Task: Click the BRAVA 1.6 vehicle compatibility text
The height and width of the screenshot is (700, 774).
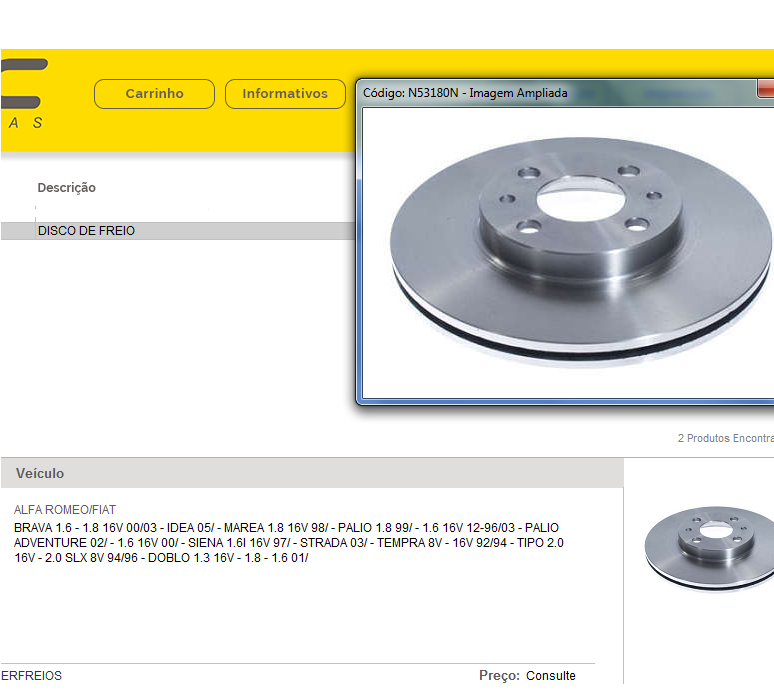Action: [289, 543]
